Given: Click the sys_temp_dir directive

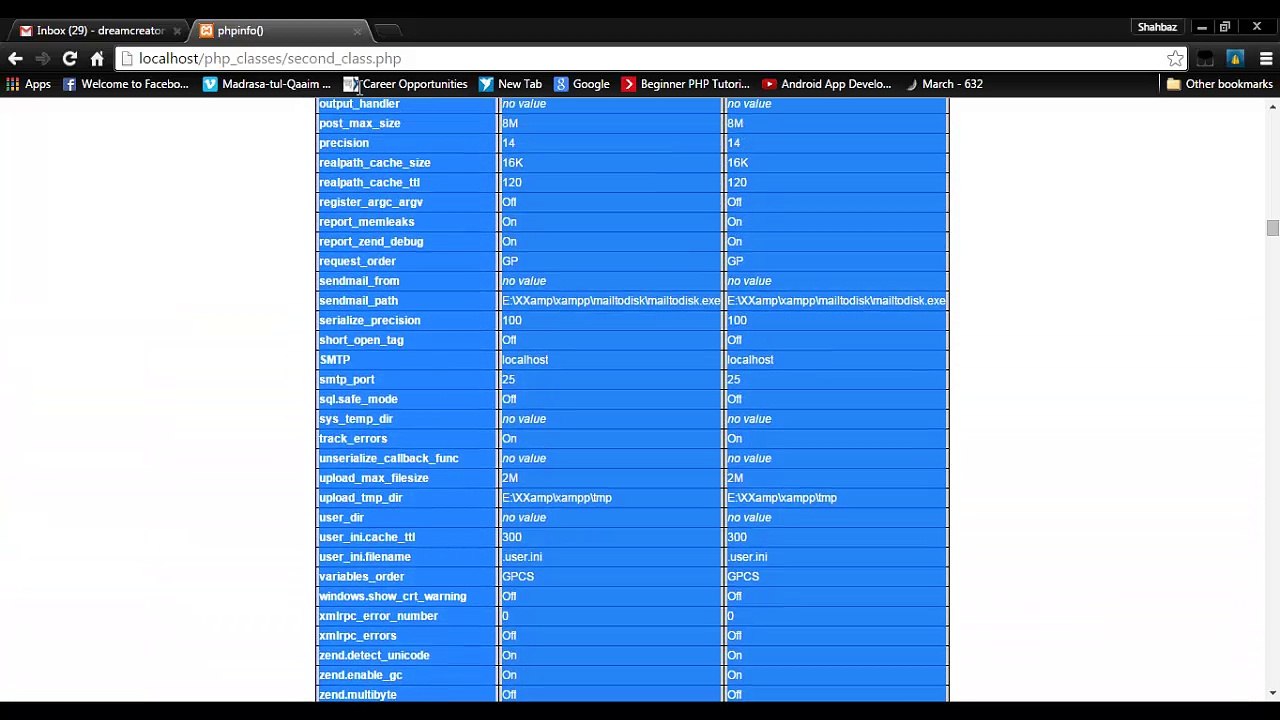Looking at the screenshot, I should coord(356,419).
